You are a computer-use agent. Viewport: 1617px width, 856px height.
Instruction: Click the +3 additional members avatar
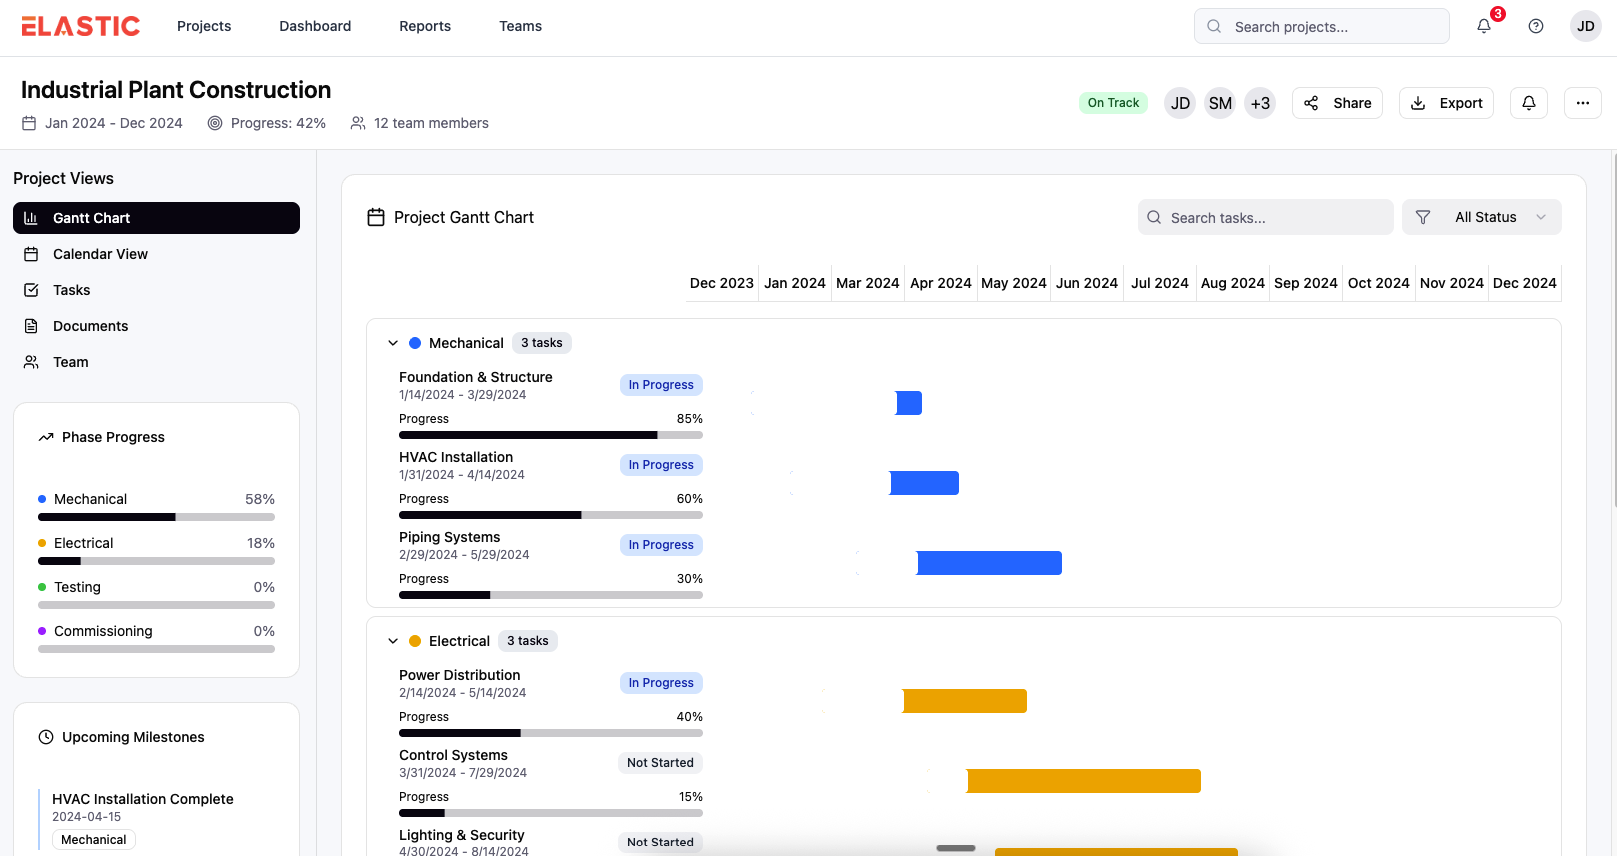(1260, 103)
